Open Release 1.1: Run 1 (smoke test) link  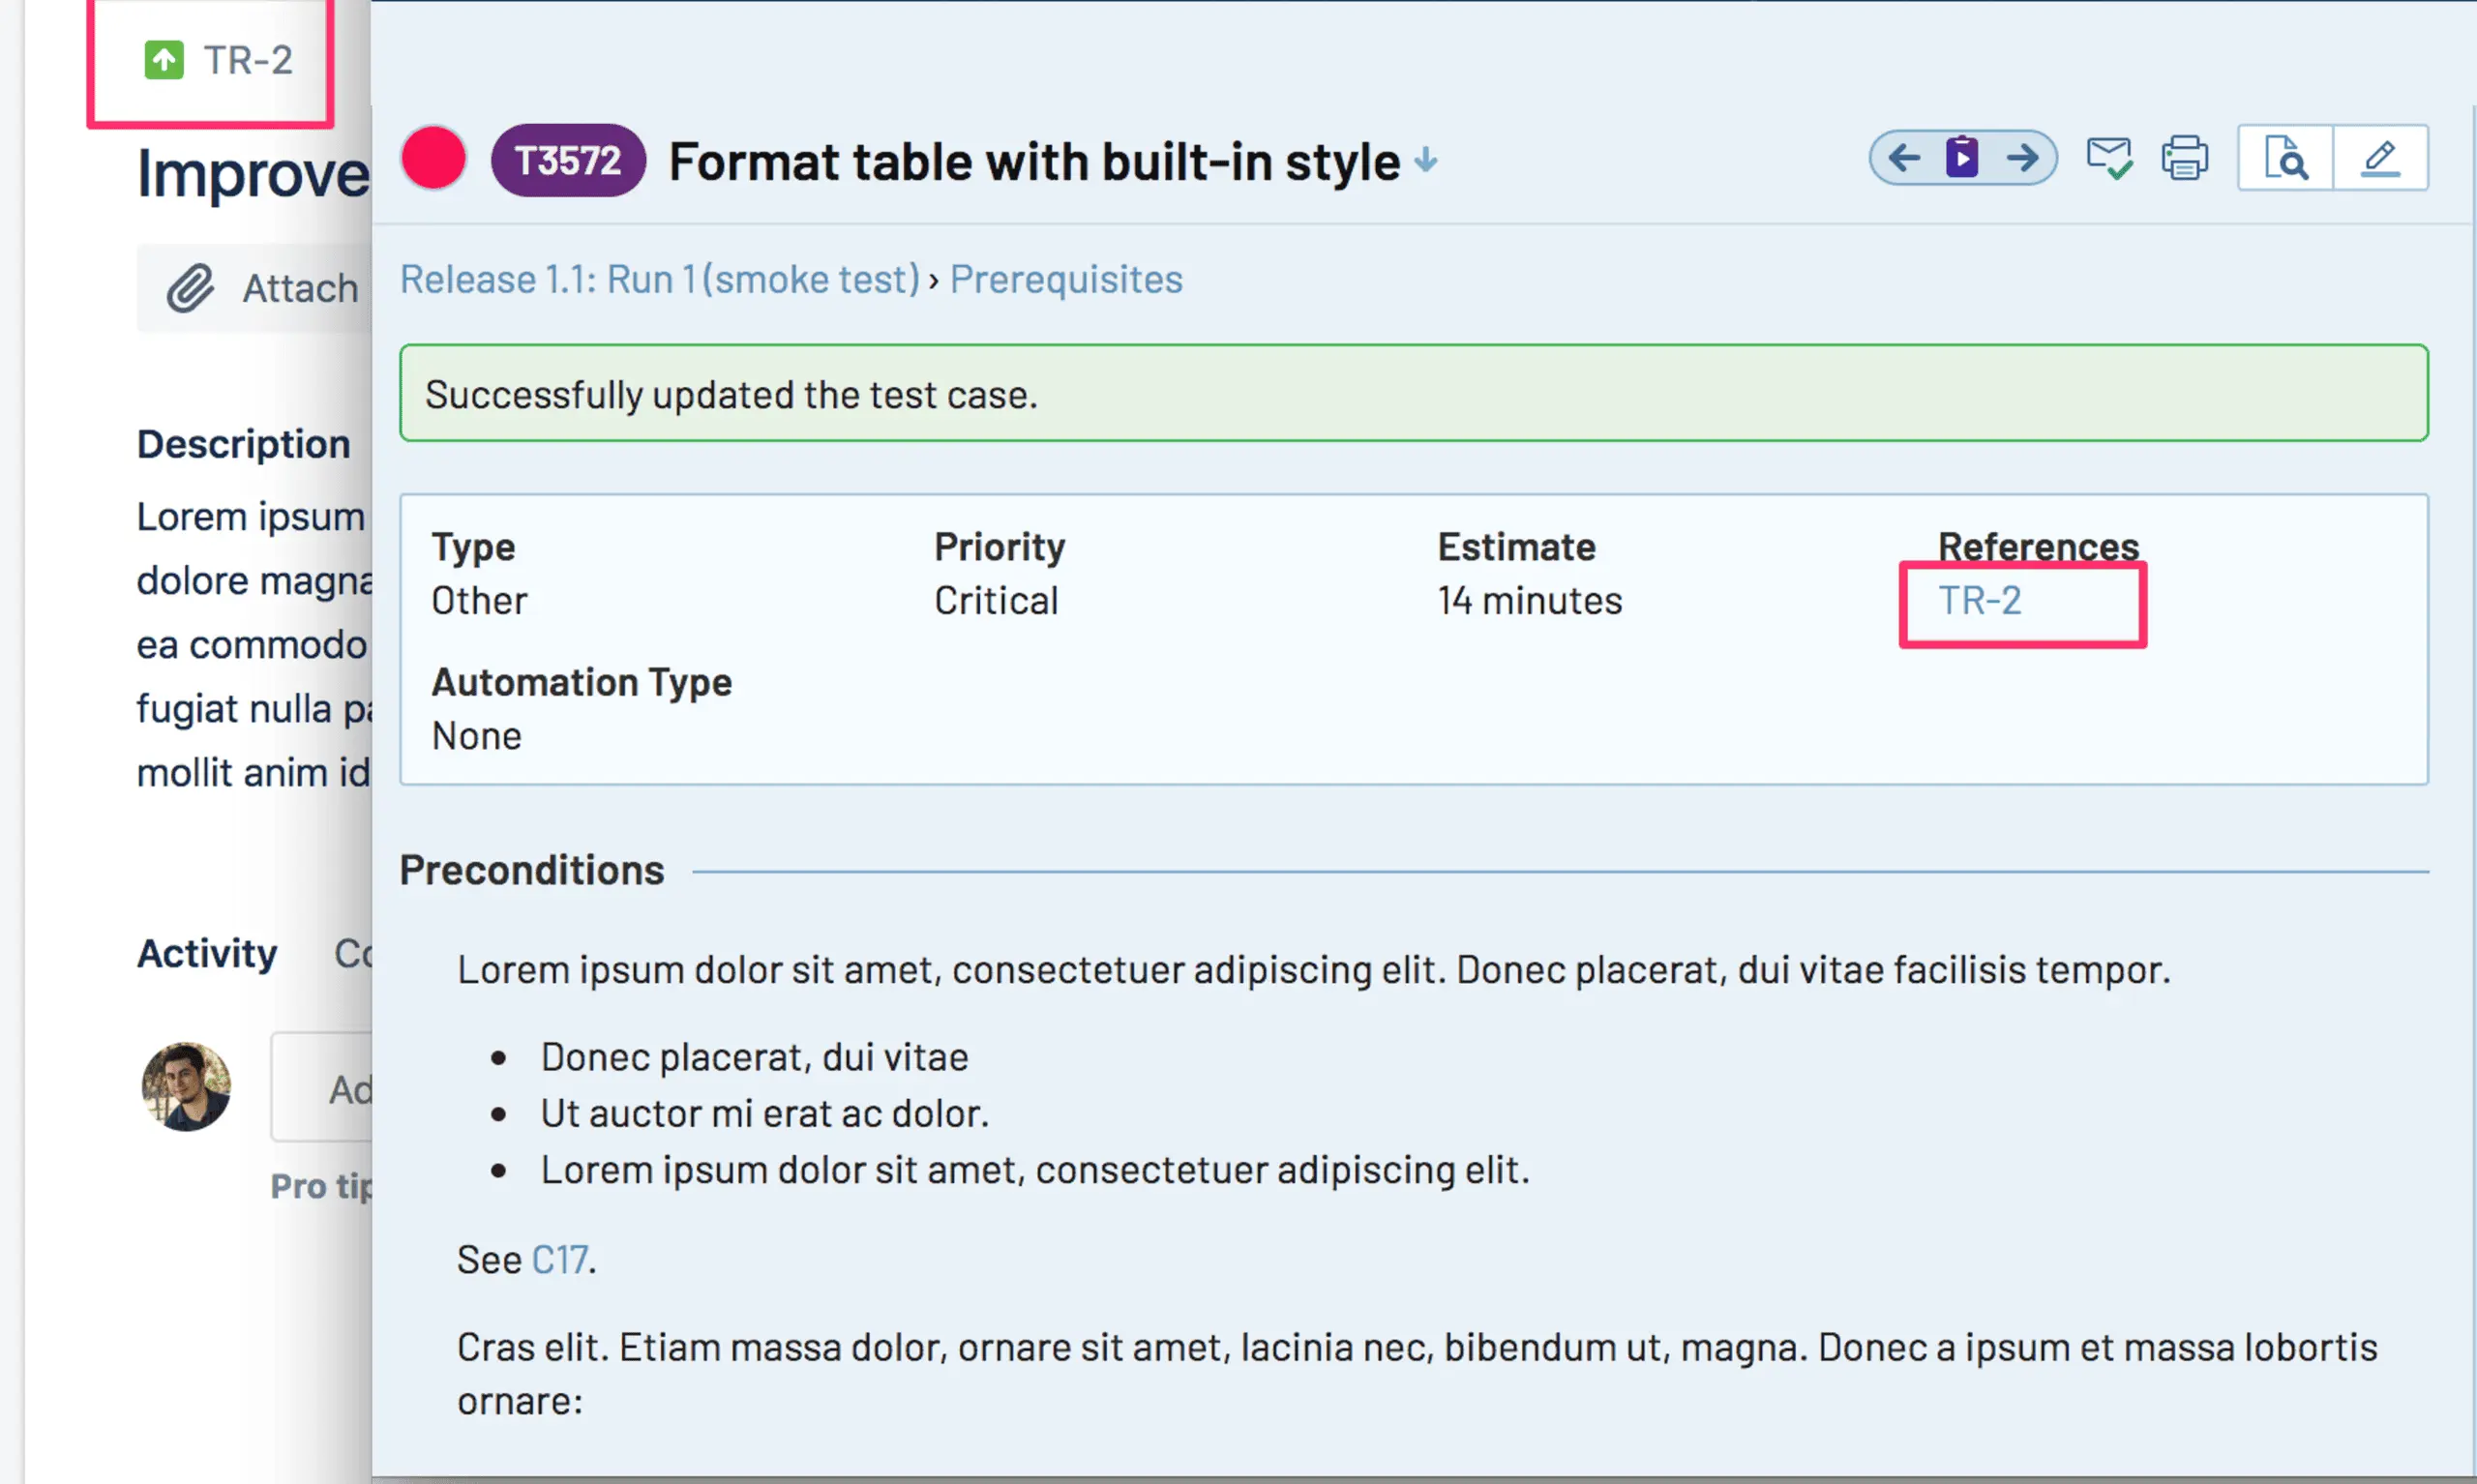[x=660, y=279]
